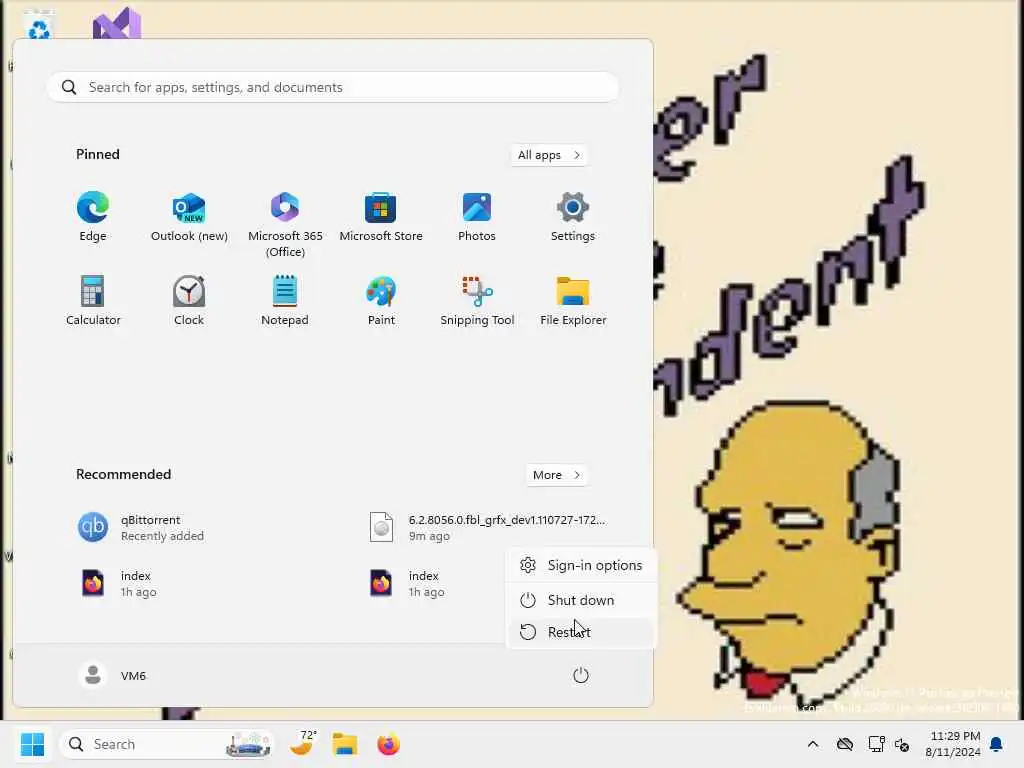Click the Start menu search field
Screen dimensions: 1024x768
pyautogui.click(x=332, y=87)
